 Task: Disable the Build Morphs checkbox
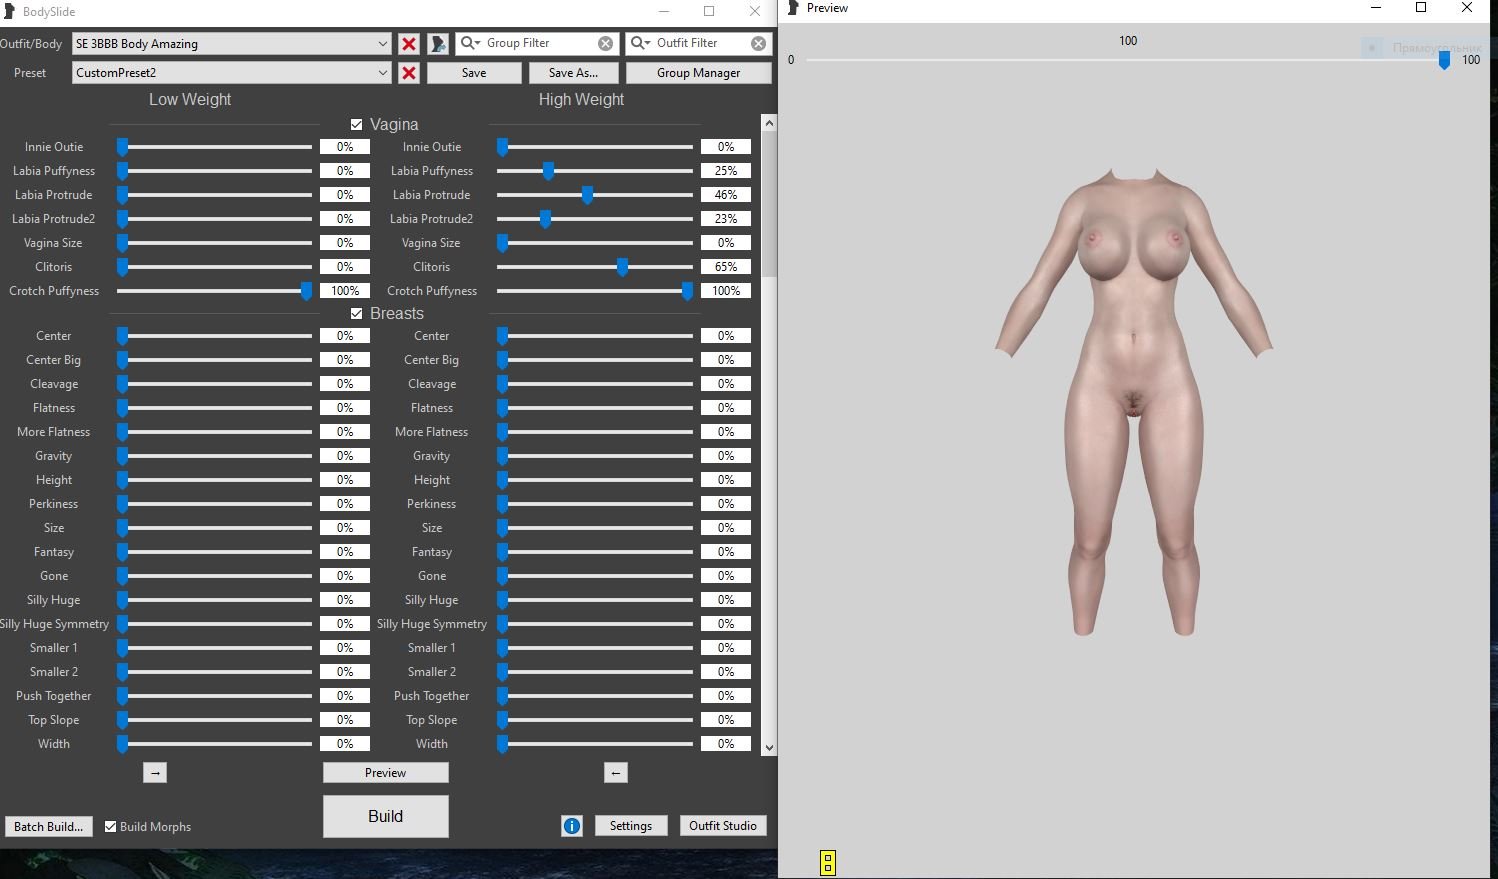pyautogui.click(x=111, y=827)
